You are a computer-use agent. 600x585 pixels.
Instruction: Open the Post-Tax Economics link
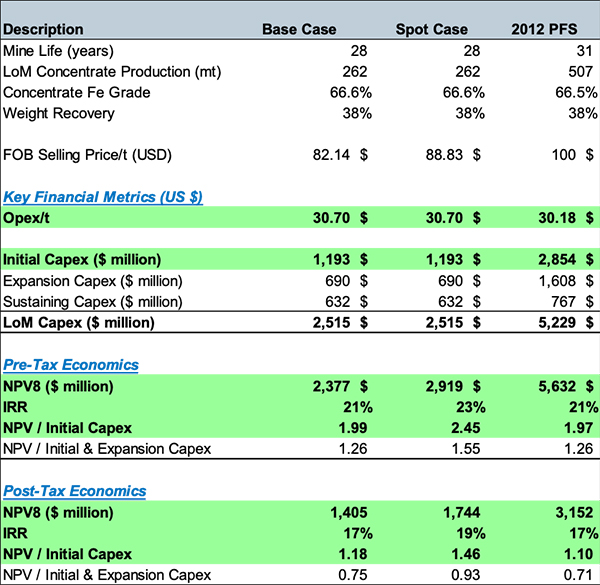75,491
